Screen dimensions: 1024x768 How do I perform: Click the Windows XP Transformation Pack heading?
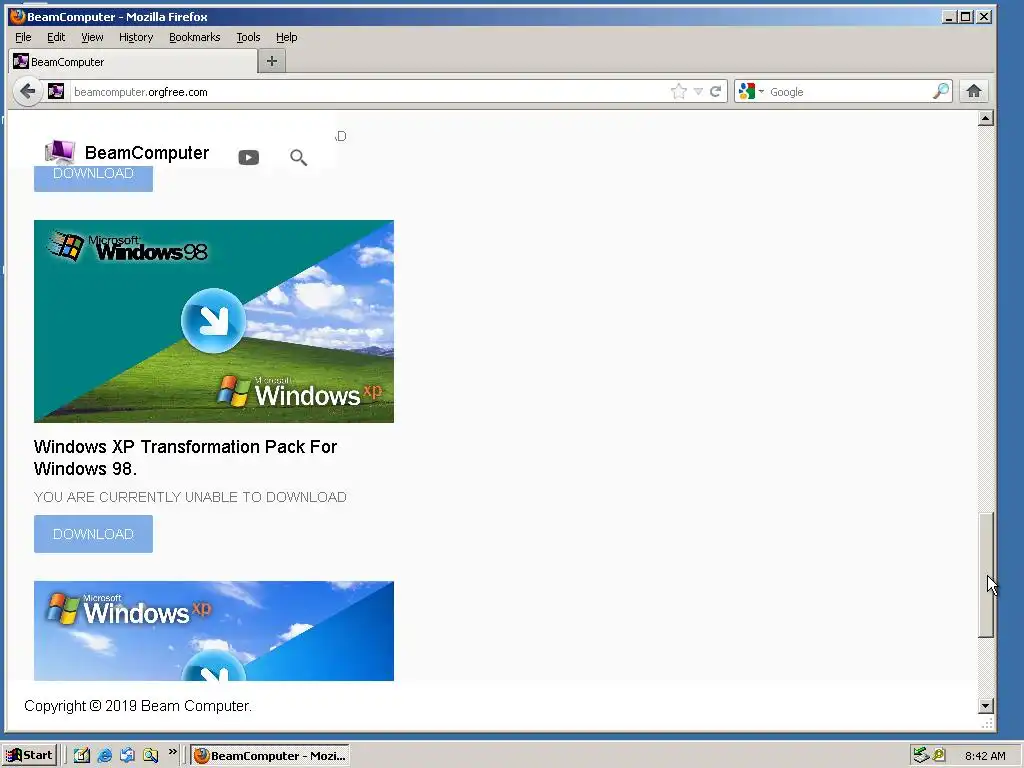point(185,457)
